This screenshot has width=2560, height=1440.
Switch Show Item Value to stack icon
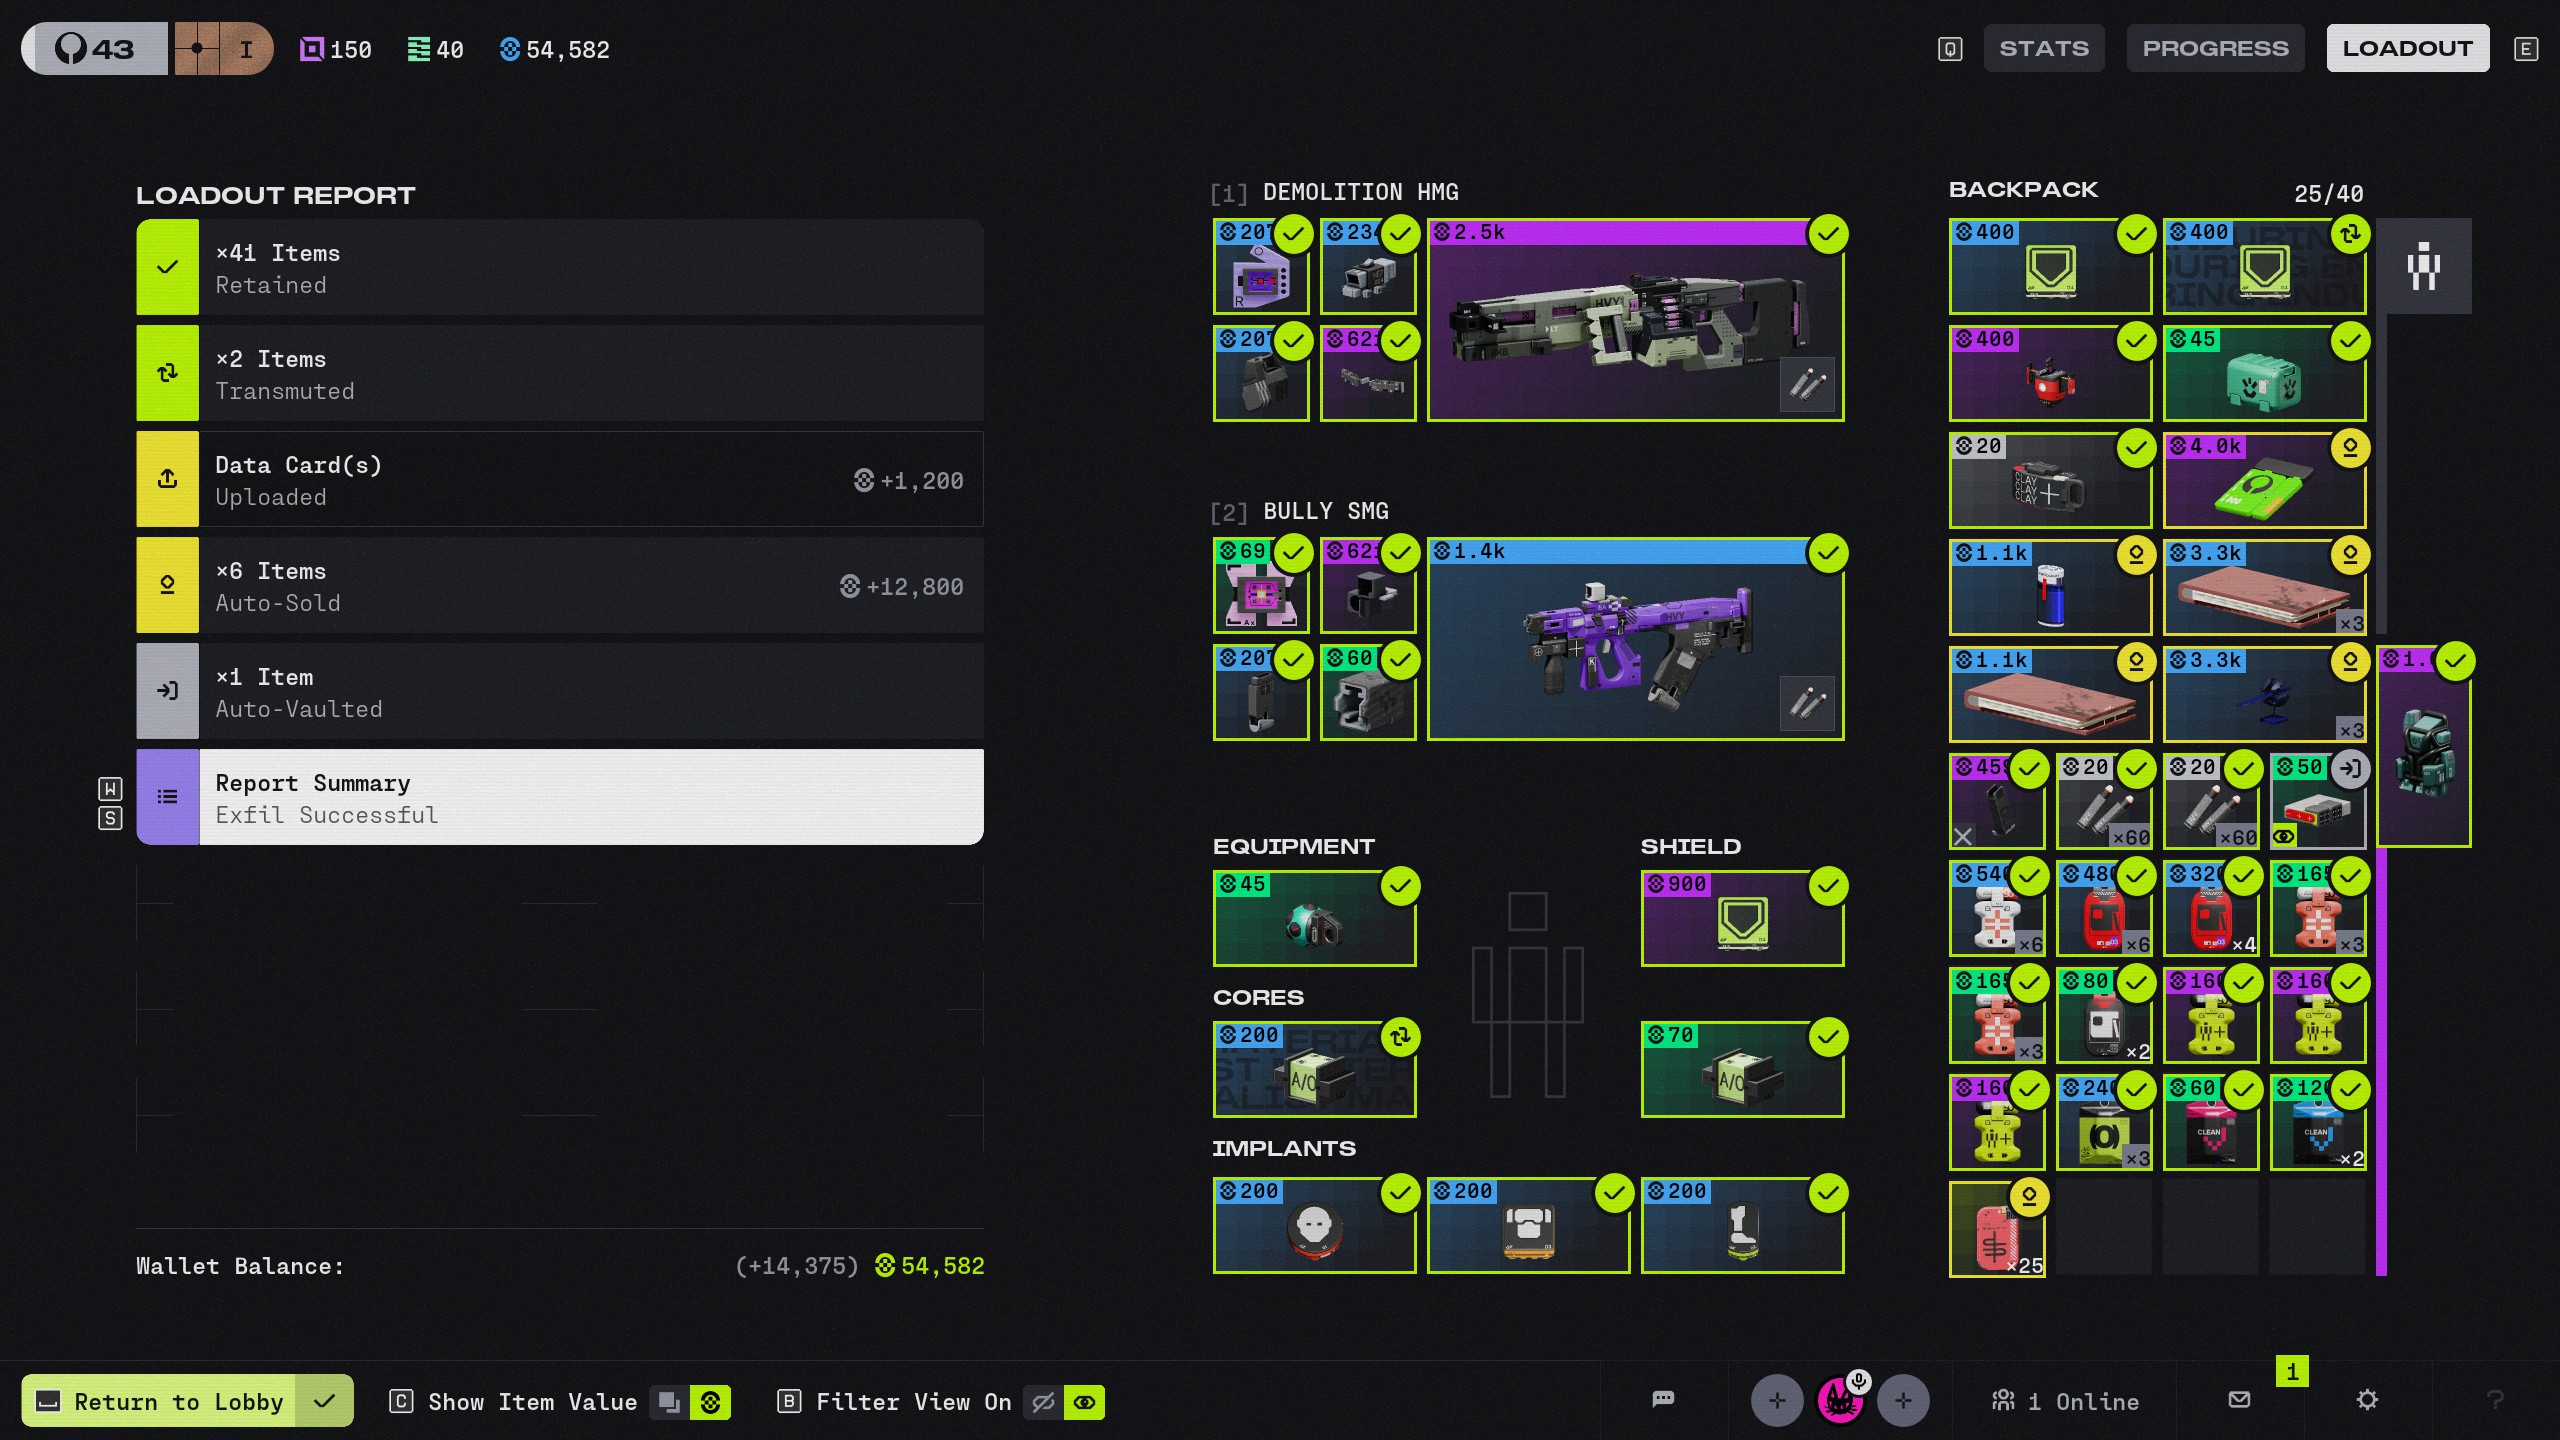tap(669, 1403)
